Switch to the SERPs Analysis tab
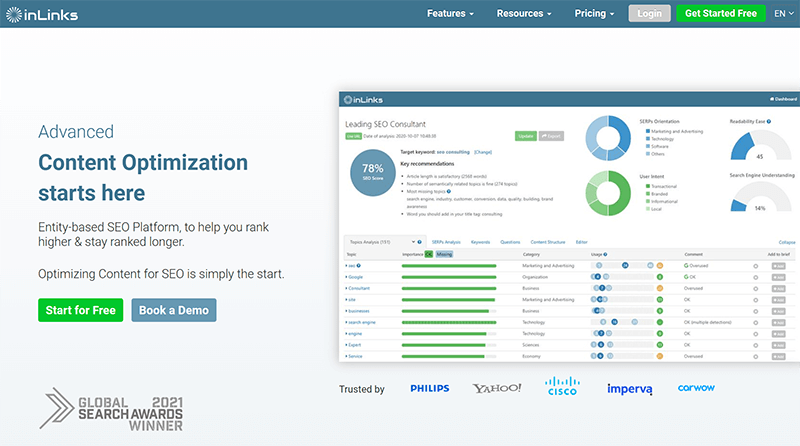The image size is (800, 446). [446, 242]
